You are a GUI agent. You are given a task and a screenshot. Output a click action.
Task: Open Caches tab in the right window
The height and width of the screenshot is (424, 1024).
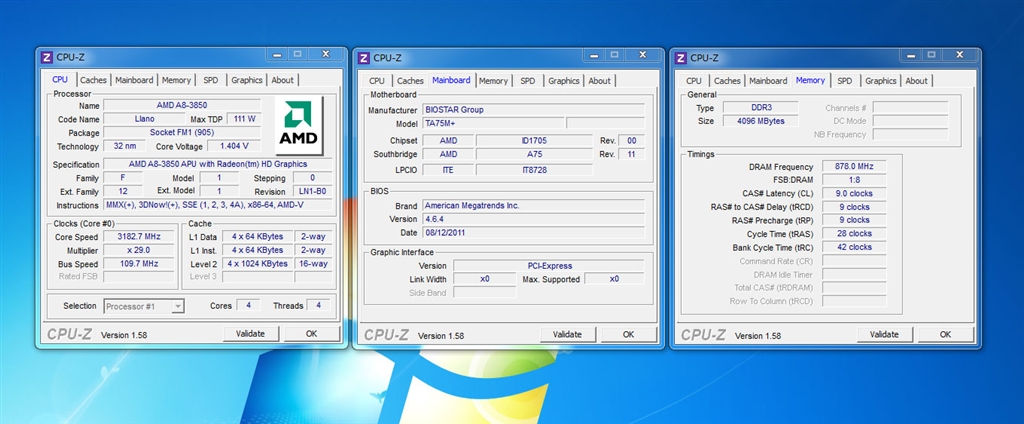727,81
